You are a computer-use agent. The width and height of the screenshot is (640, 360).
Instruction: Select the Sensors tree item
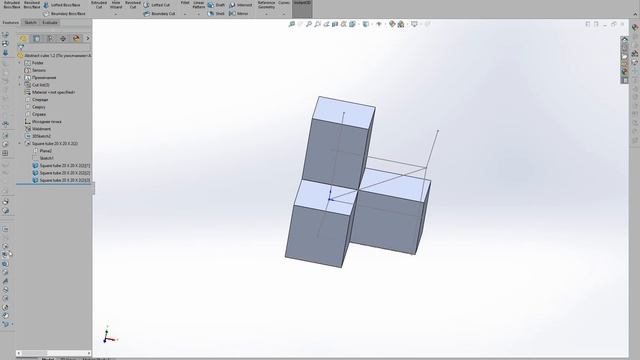coord(39,70)
